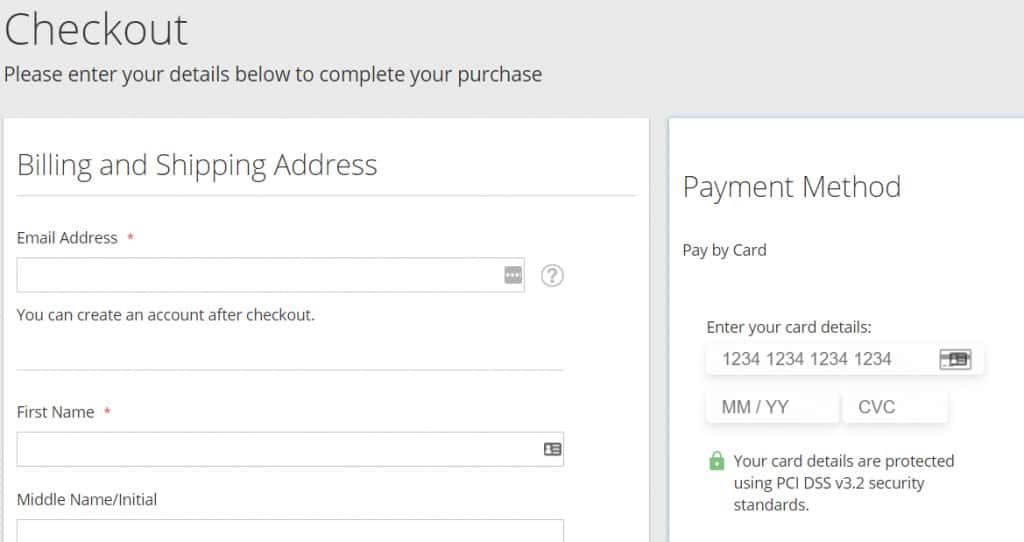This screenshot has width=1024, height=542.
Task: Click the green padlock security icon
Action: pos(716,461)
